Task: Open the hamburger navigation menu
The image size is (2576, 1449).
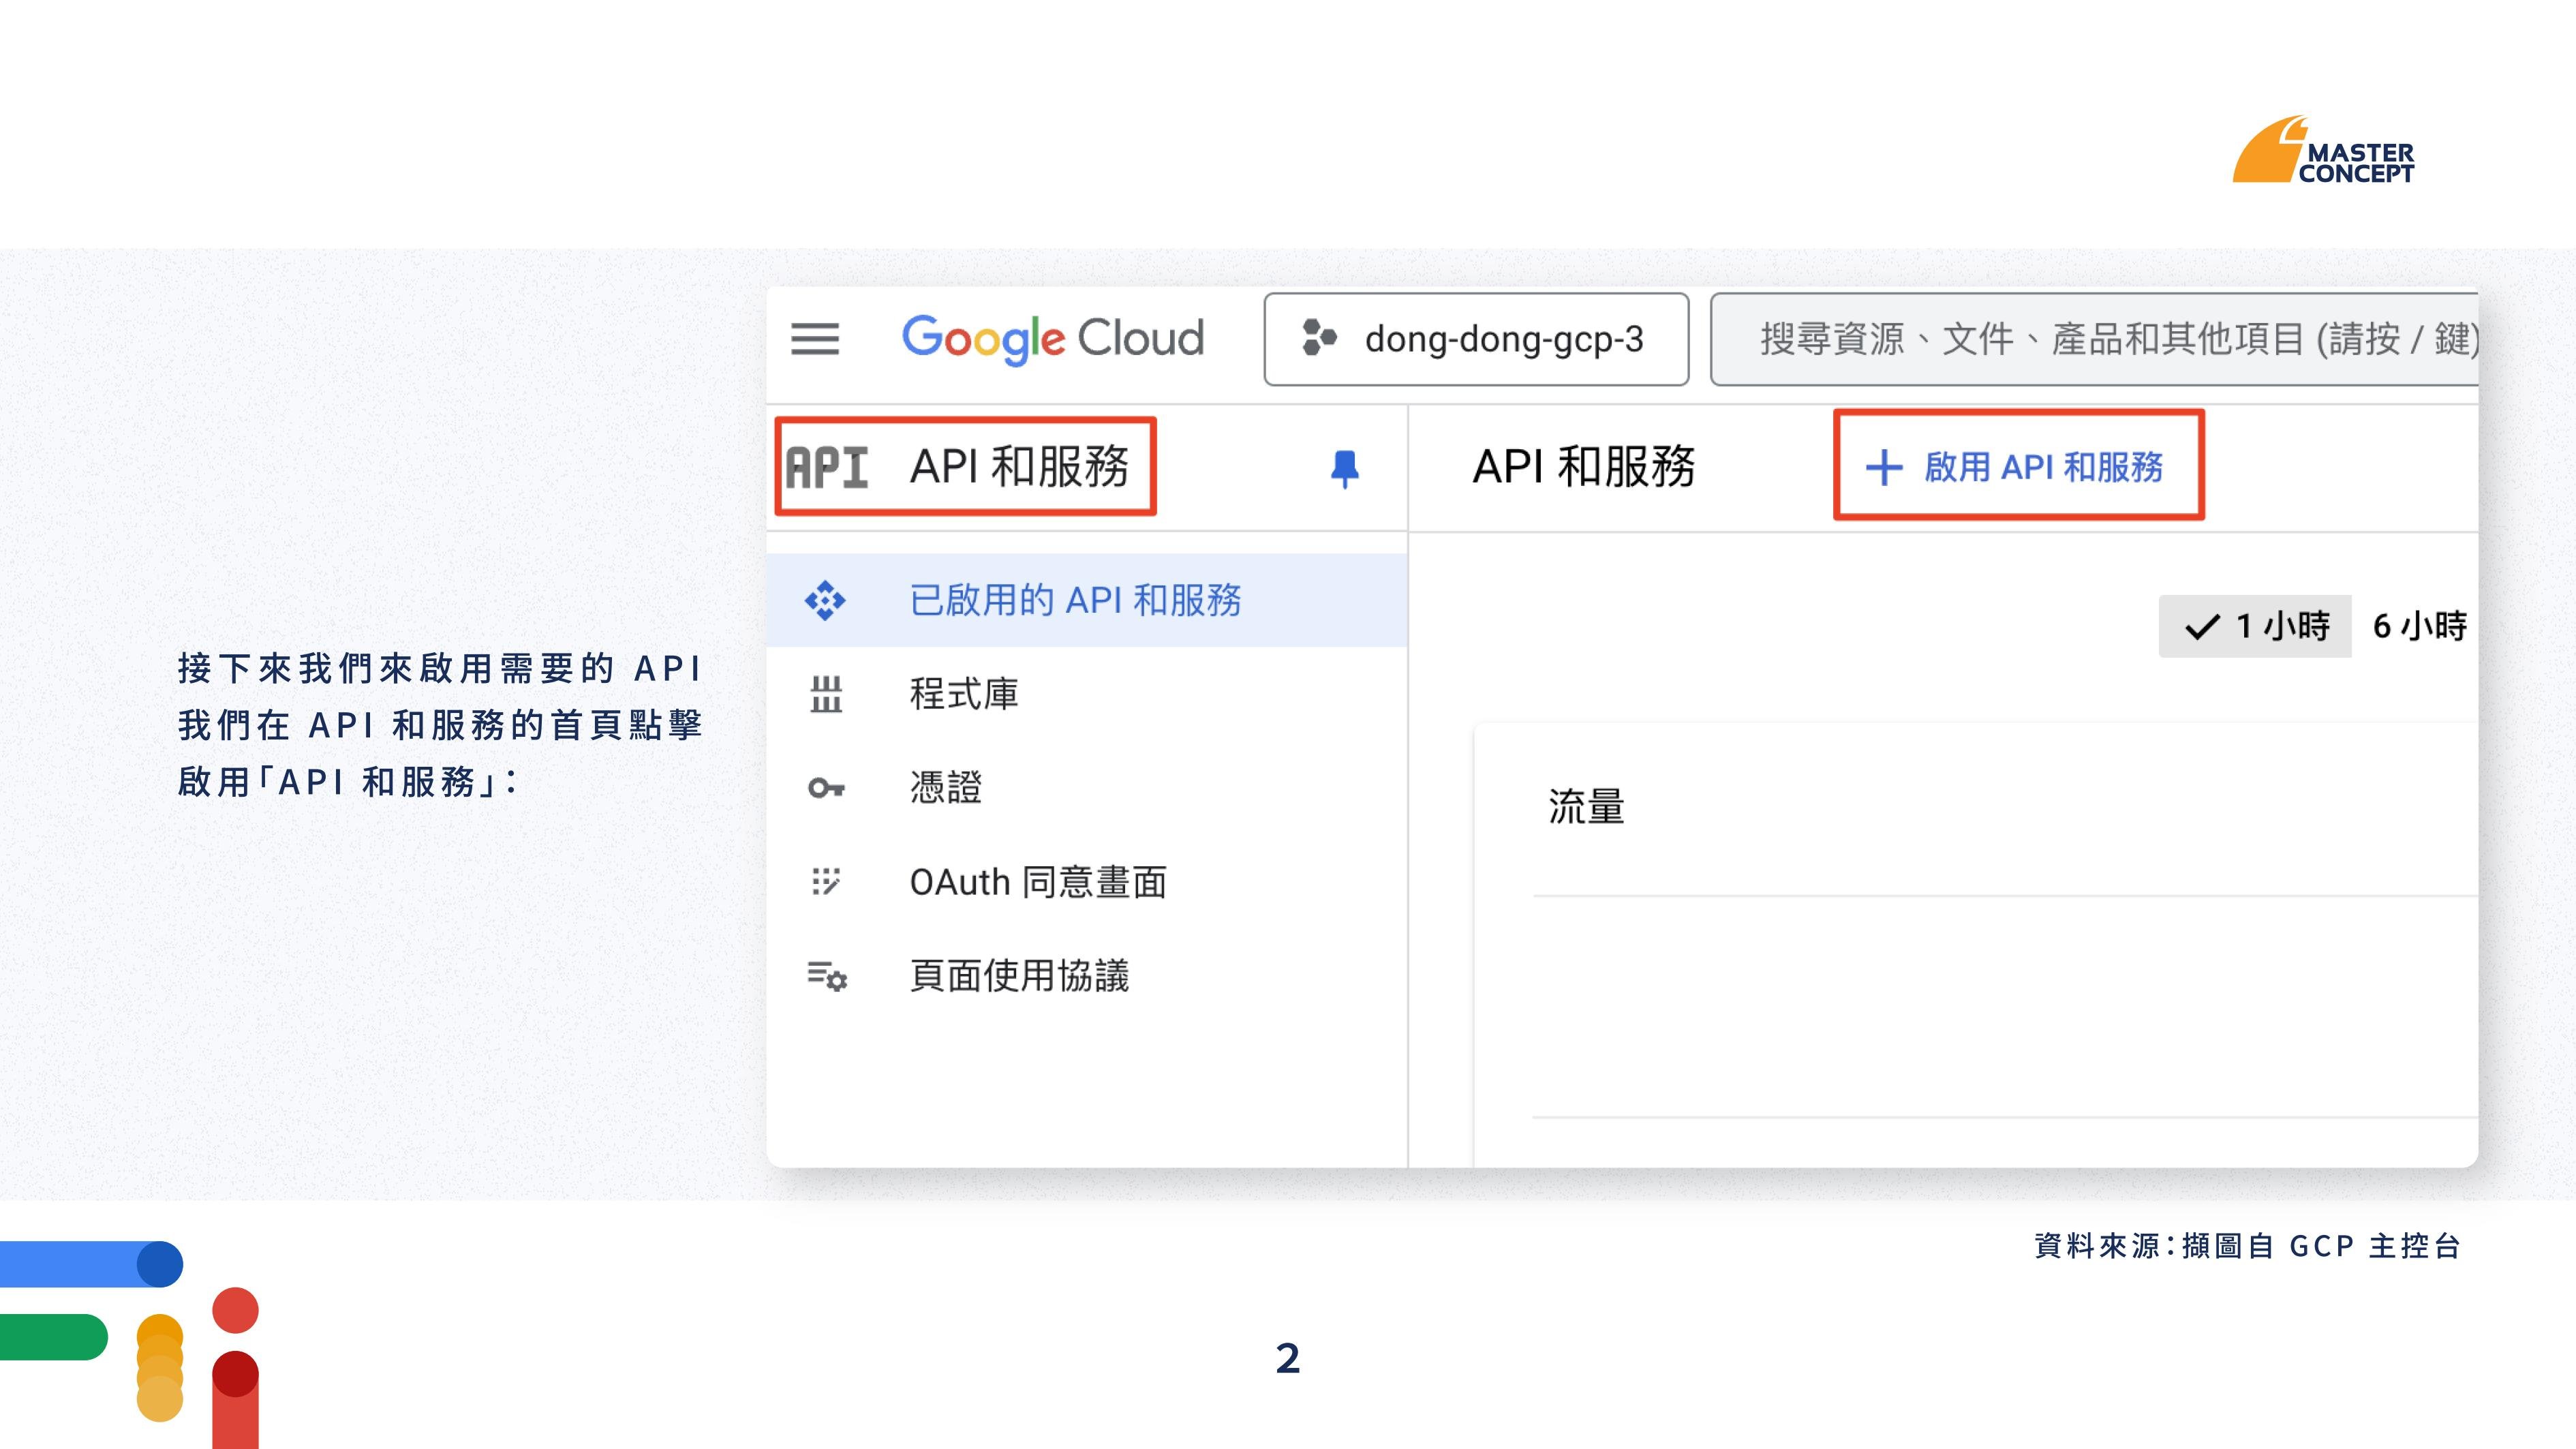Action: 815,339
